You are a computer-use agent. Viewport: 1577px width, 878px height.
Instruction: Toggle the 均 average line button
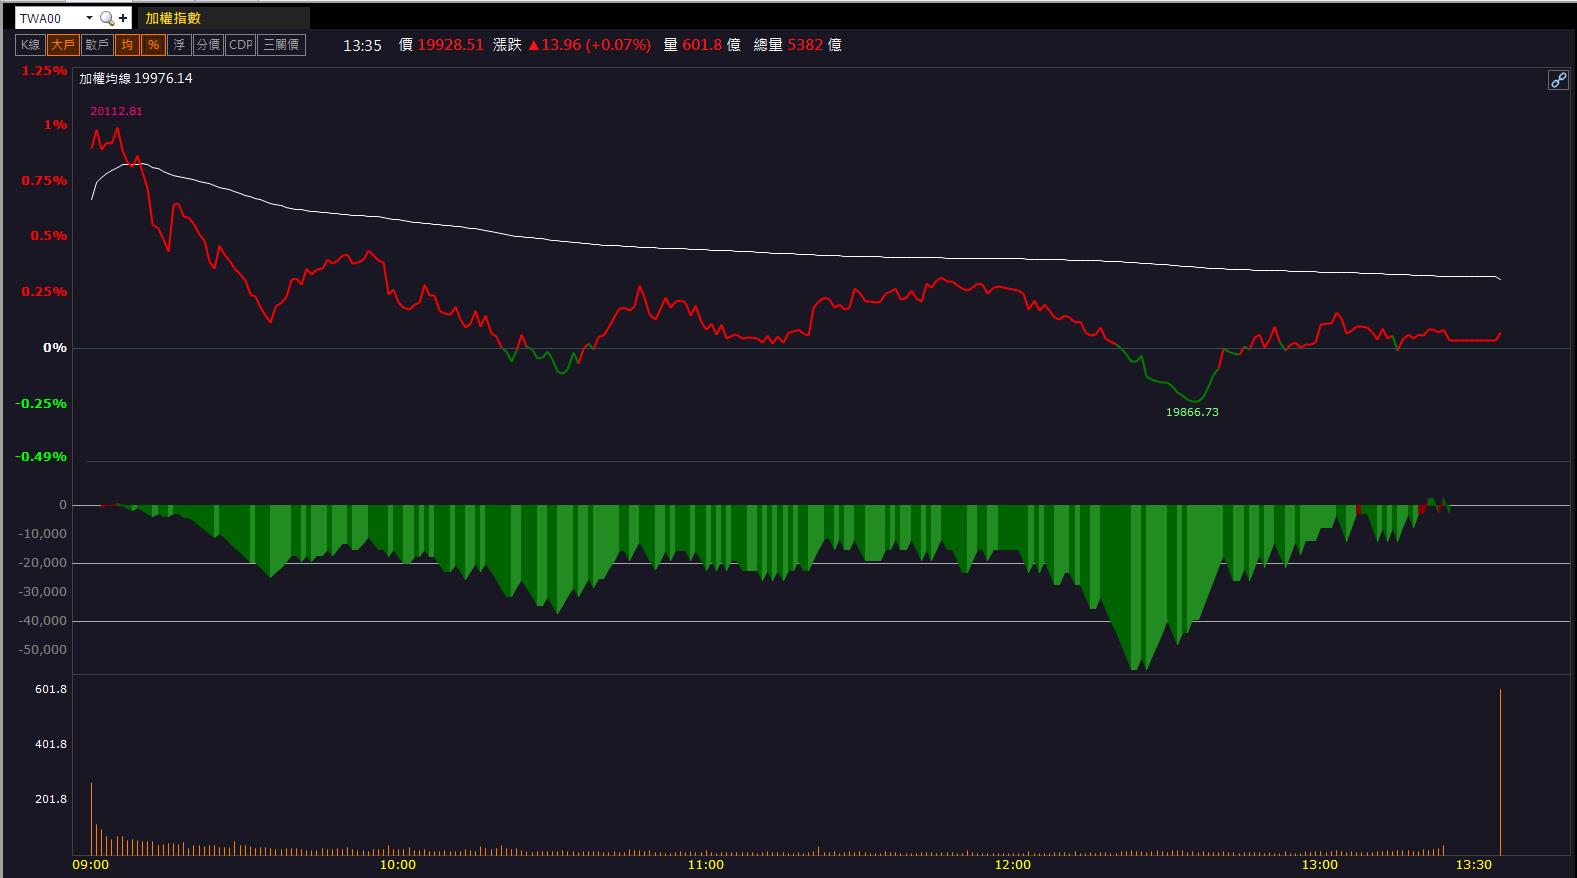(x=127, y=45)
